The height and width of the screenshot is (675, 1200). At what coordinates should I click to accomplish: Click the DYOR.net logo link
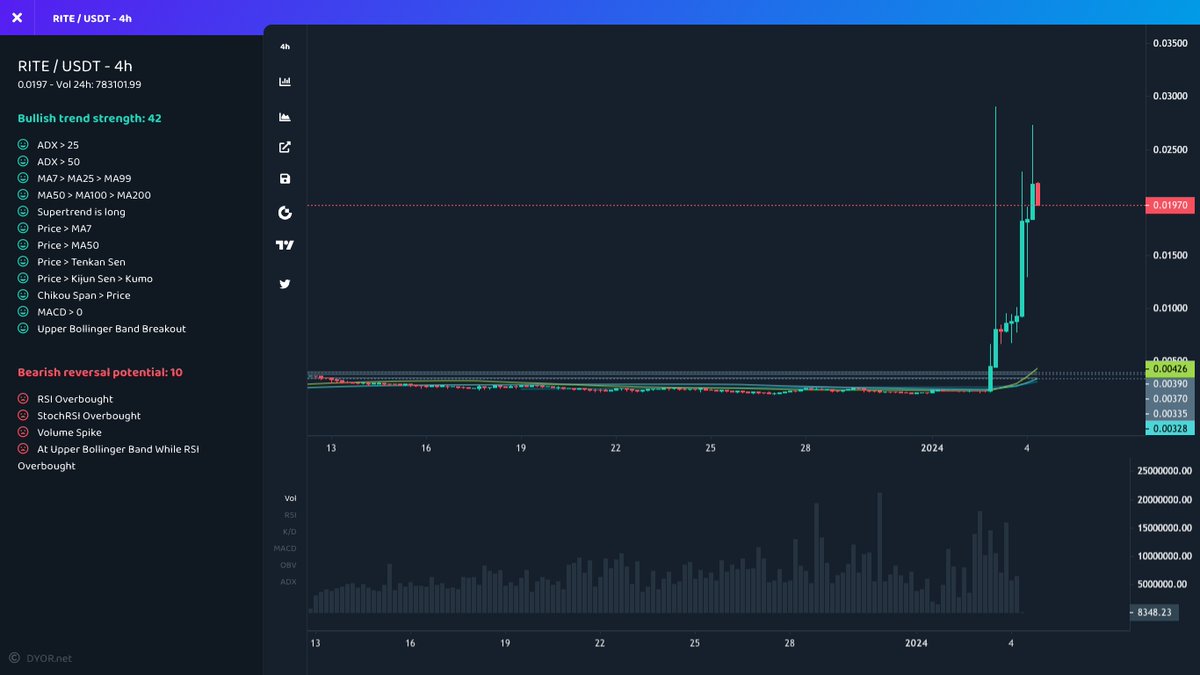[x=41, y=658]
